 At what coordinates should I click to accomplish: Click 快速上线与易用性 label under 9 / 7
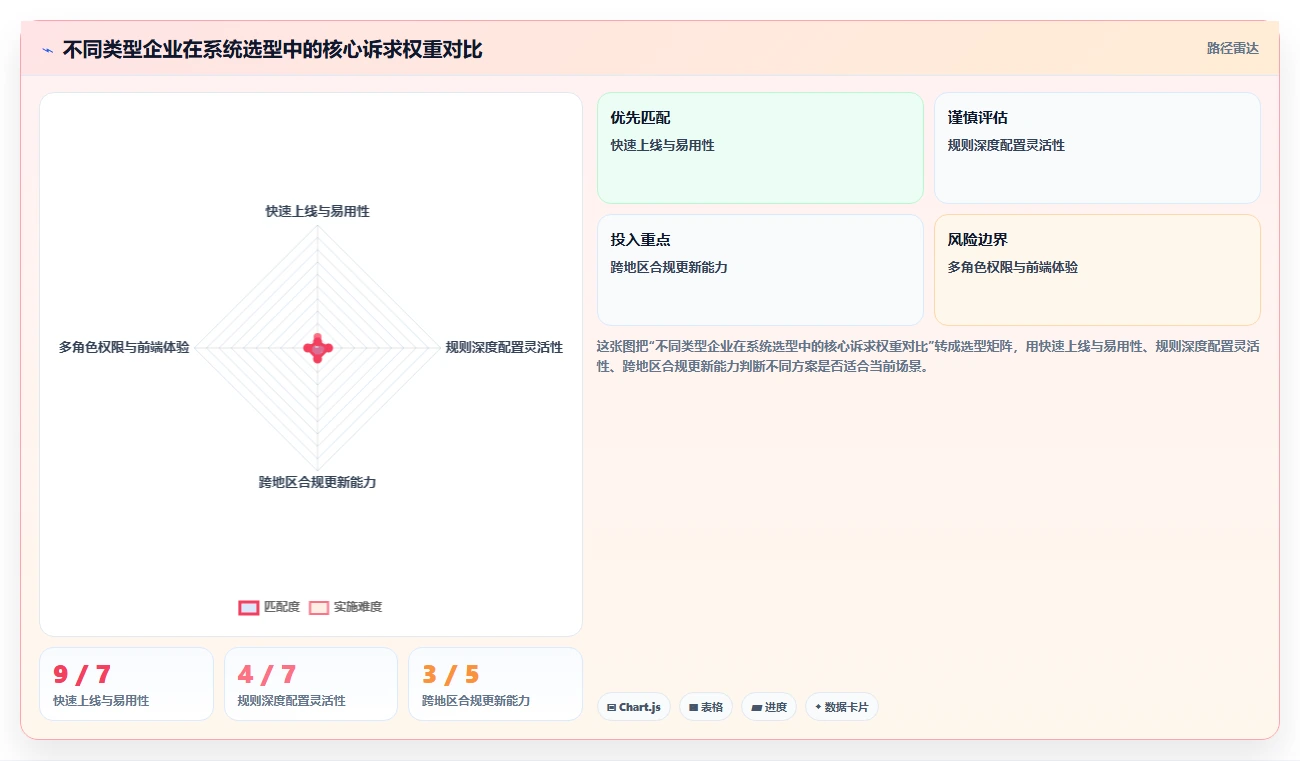(101, 701)
